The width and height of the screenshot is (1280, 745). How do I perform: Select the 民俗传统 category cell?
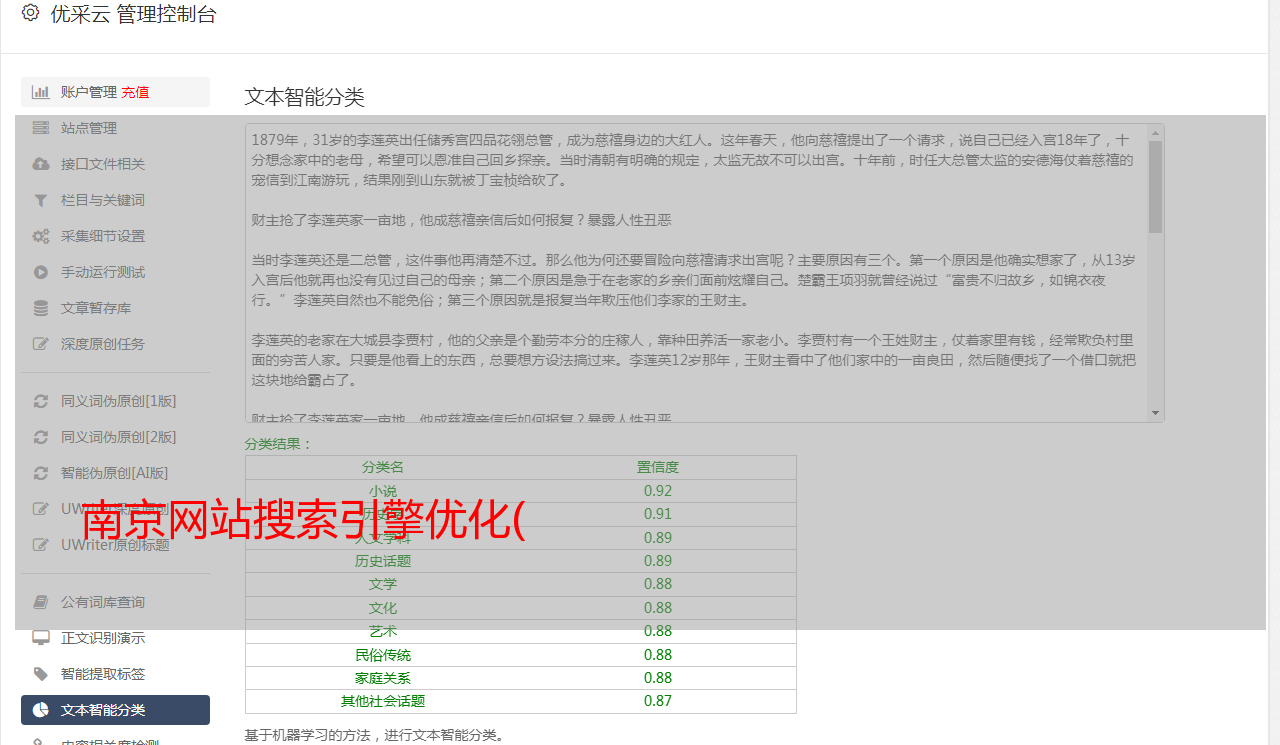pyautogui.click(x=383, y=655)
